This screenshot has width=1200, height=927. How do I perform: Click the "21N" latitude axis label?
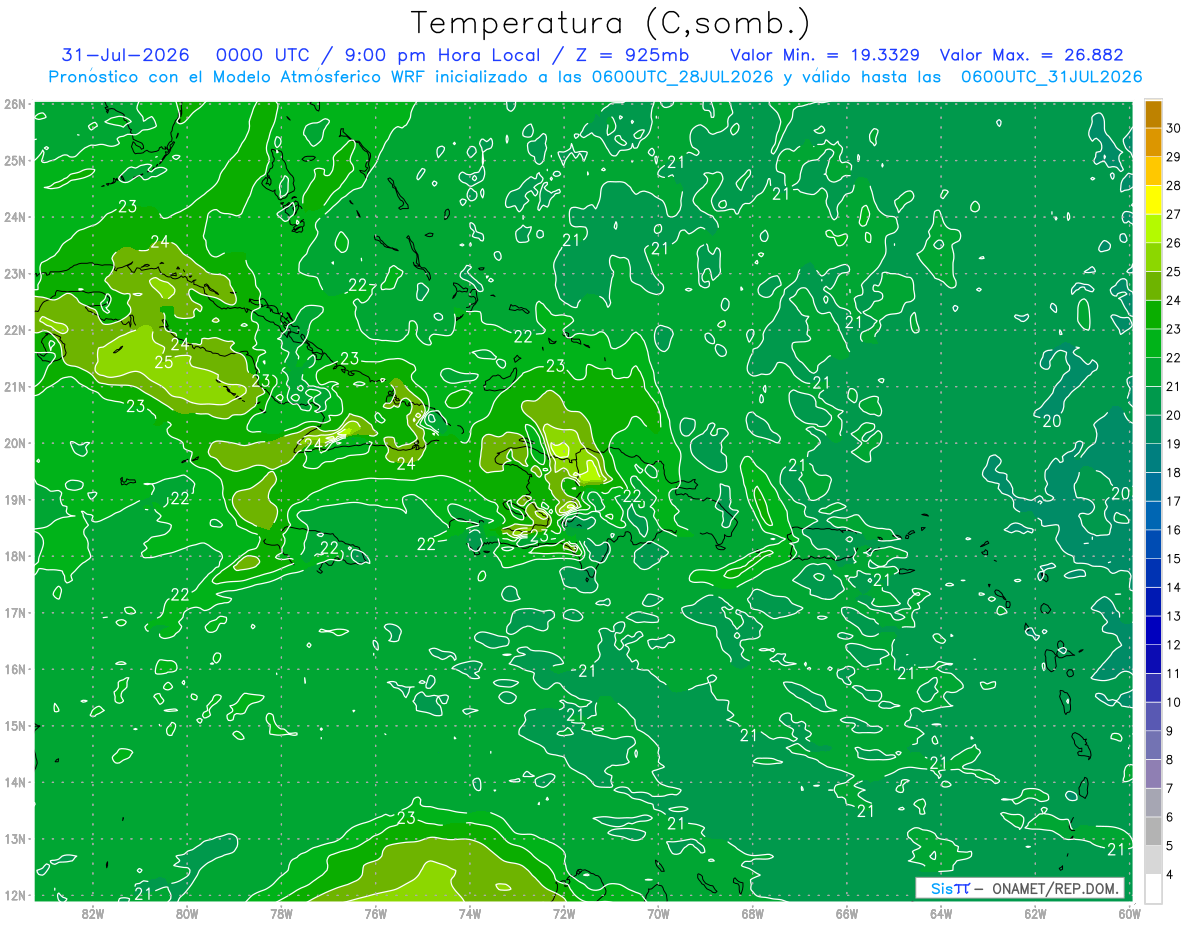(x=16, y=386)
